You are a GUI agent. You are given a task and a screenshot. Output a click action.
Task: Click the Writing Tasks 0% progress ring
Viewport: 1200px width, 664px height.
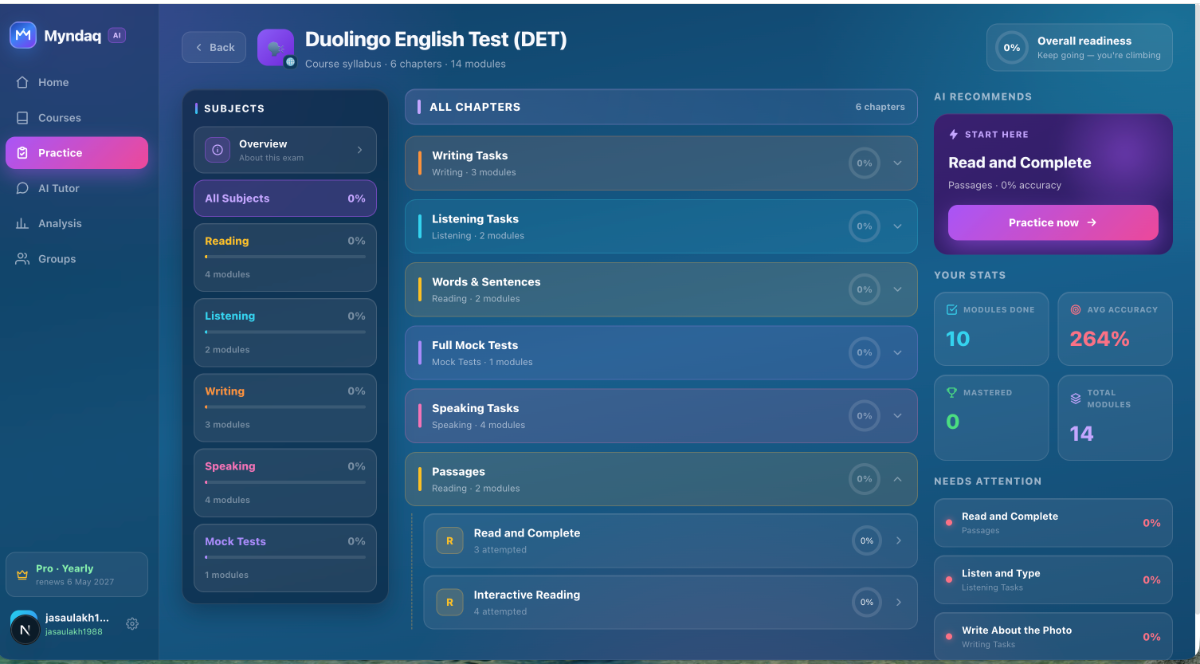(x=864, y=163)
